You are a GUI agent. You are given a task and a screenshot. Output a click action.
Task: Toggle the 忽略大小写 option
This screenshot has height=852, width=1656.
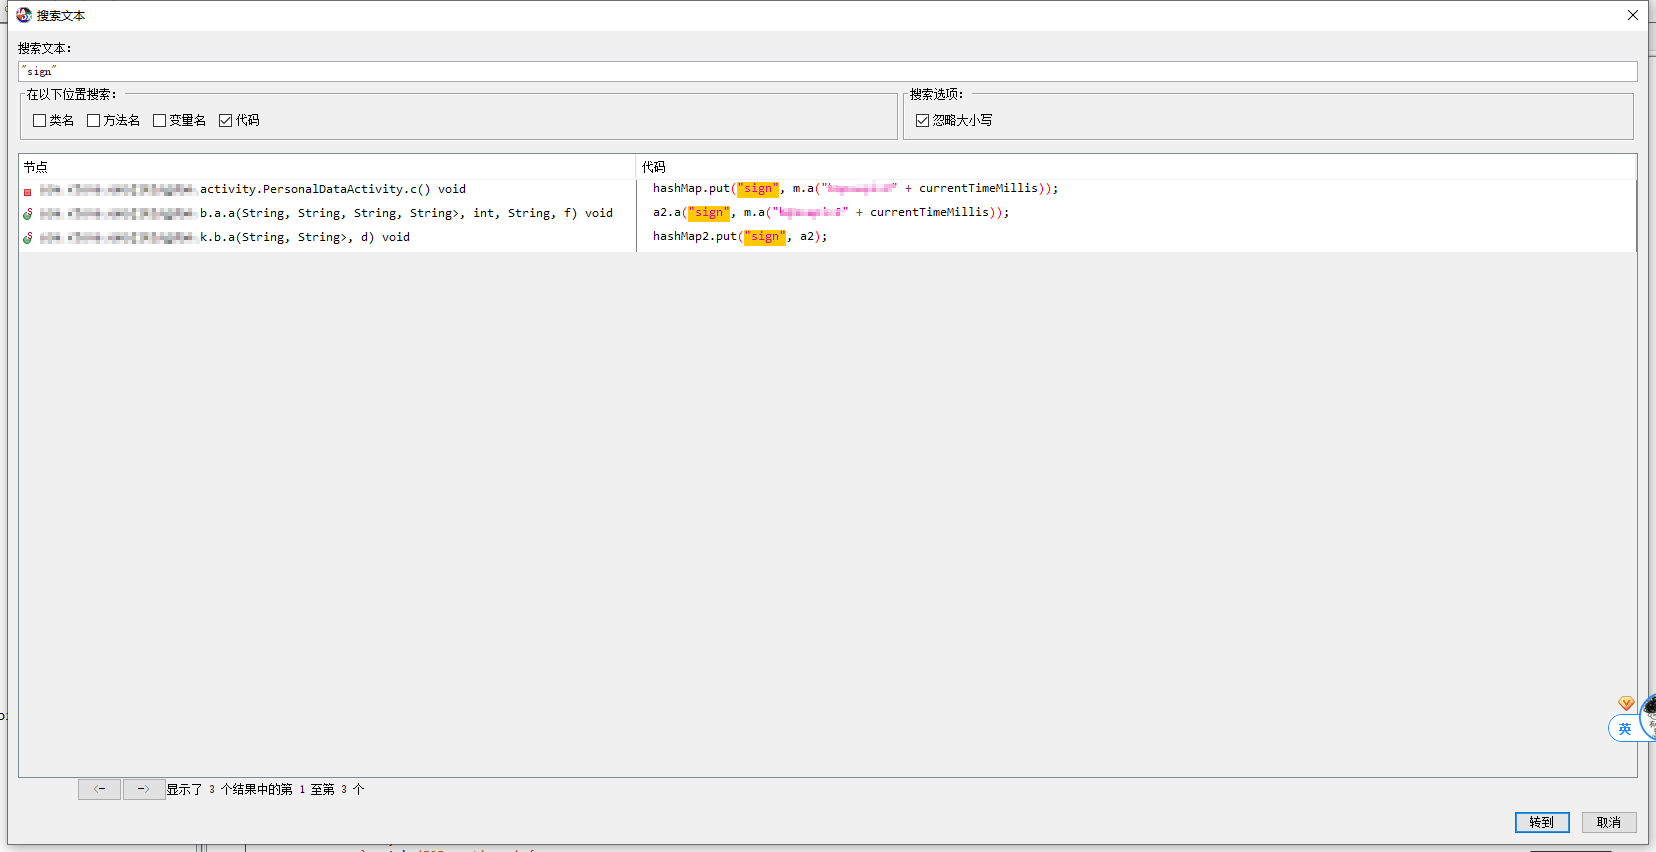click(x=922, y=121)
